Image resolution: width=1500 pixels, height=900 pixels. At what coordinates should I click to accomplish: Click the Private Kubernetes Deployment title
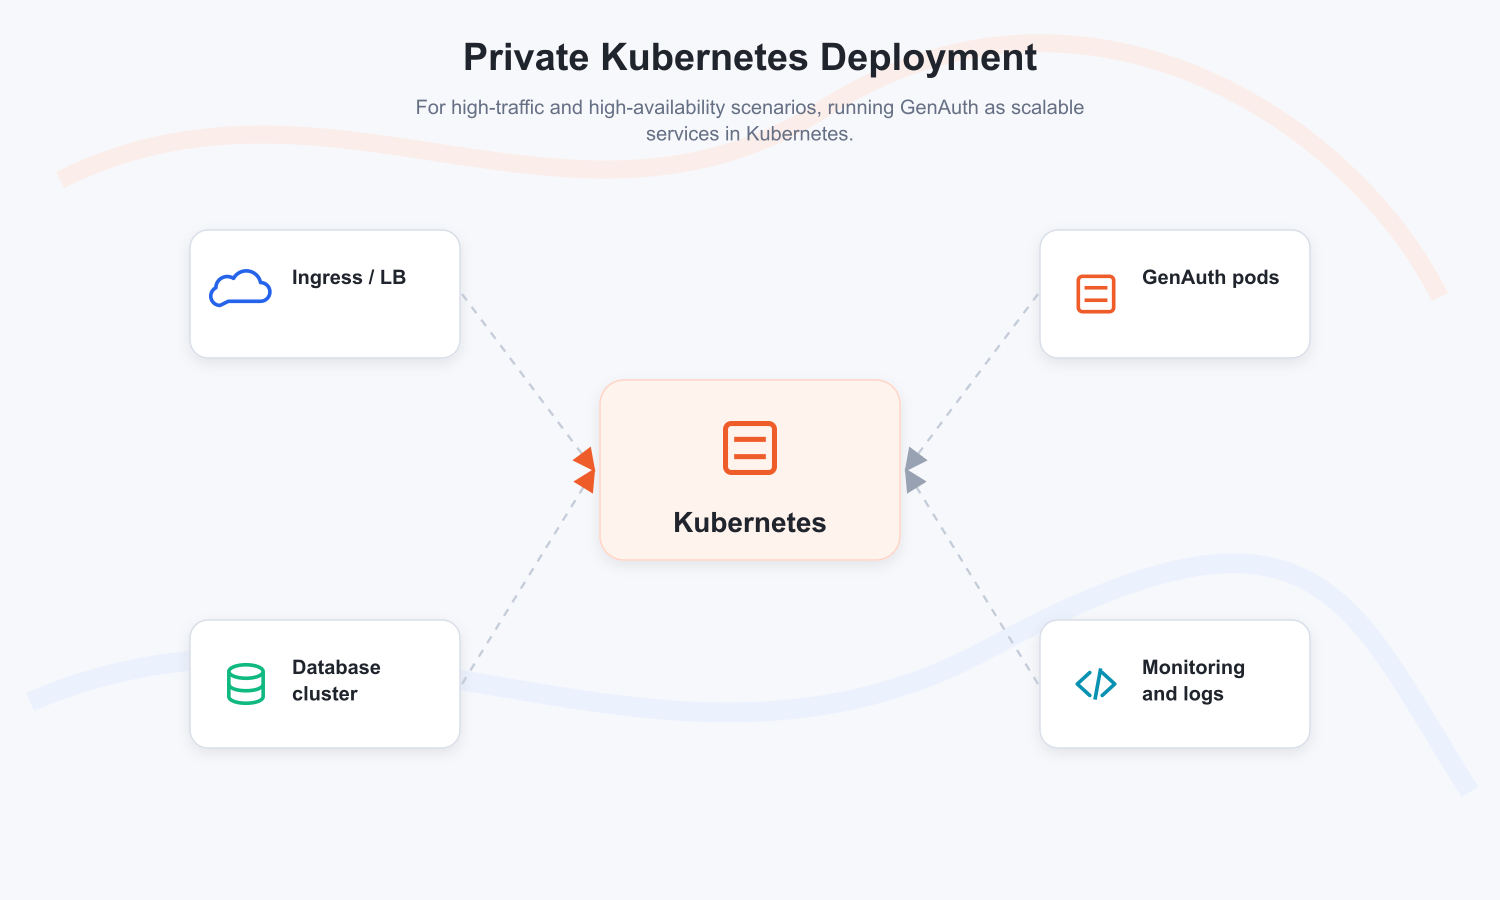750,57
